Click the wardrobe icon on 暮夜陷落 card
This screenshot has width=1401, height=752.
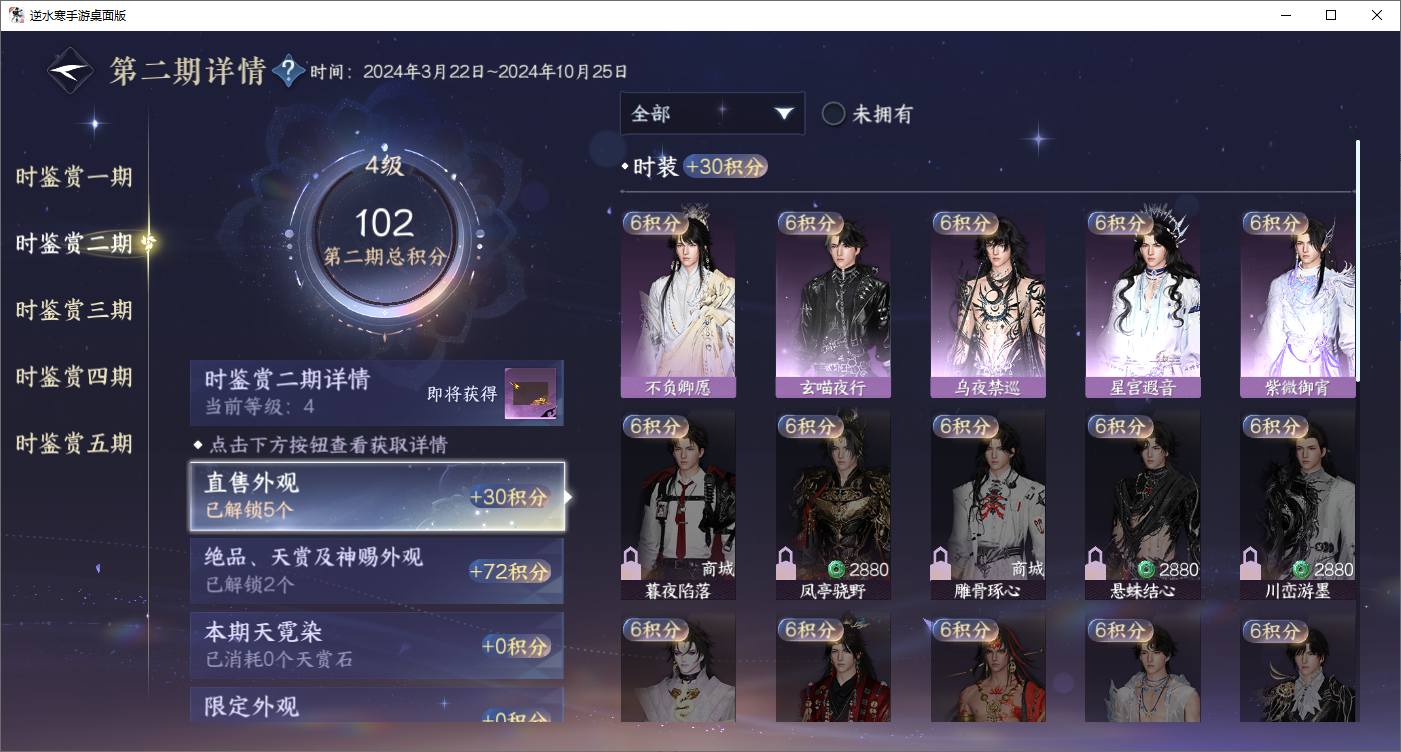tap(631, 564)
